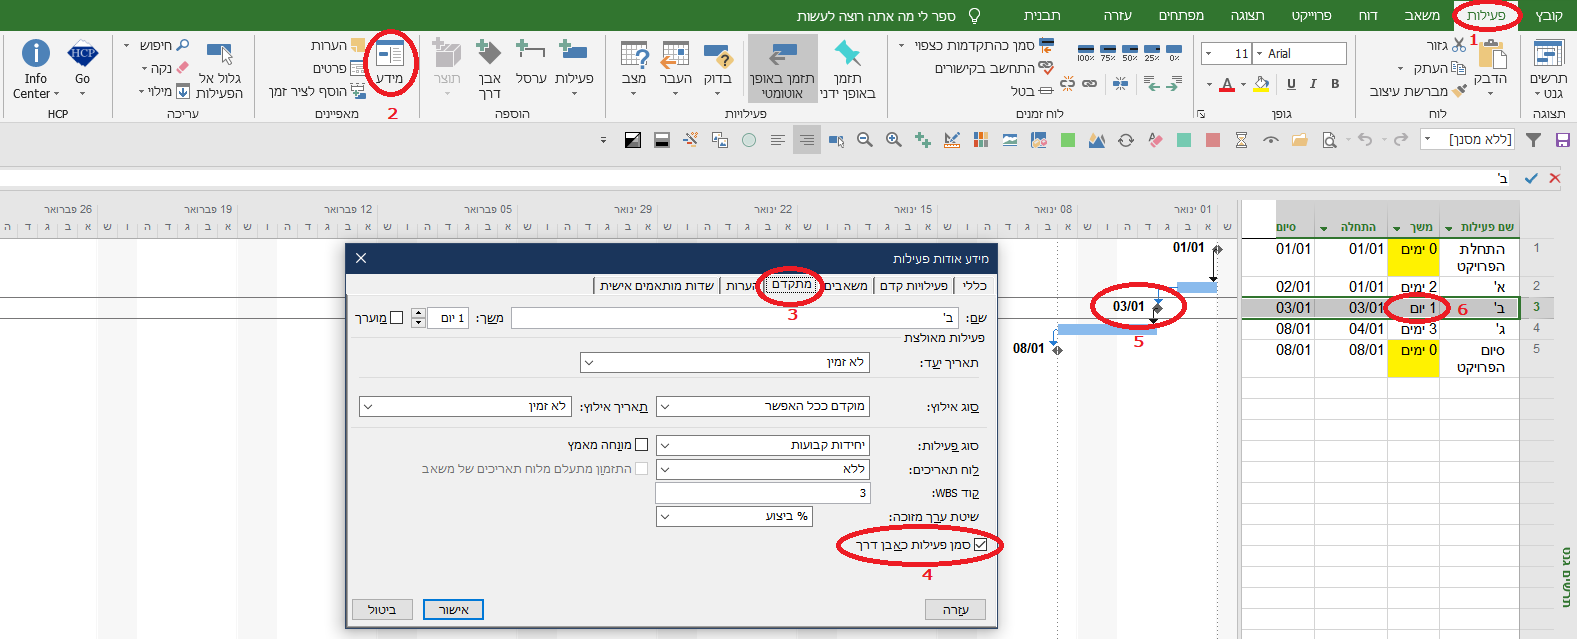Click the Italic I button
The height and width of the screenshot is (639, 1577).
click(1313, 84)
